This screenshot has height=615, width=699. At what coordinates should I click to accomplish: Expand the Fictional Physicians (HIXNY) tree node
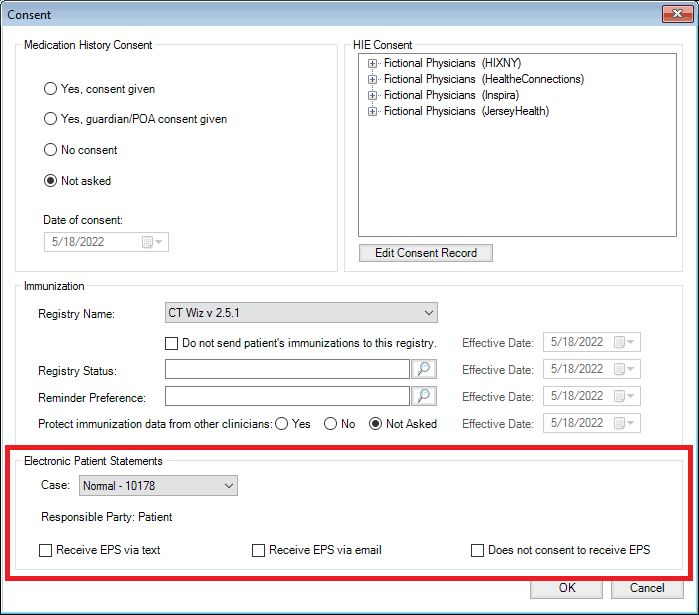coord(373,63)
